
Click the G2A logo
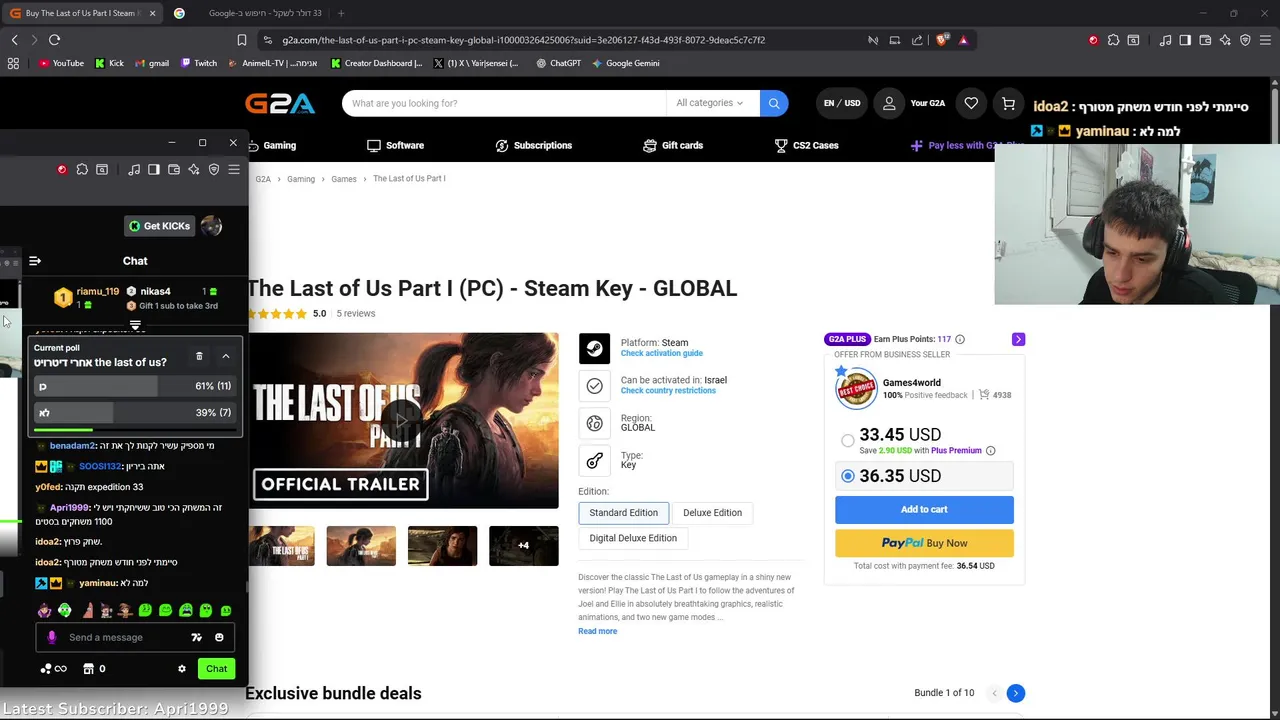tap(280, 103)
